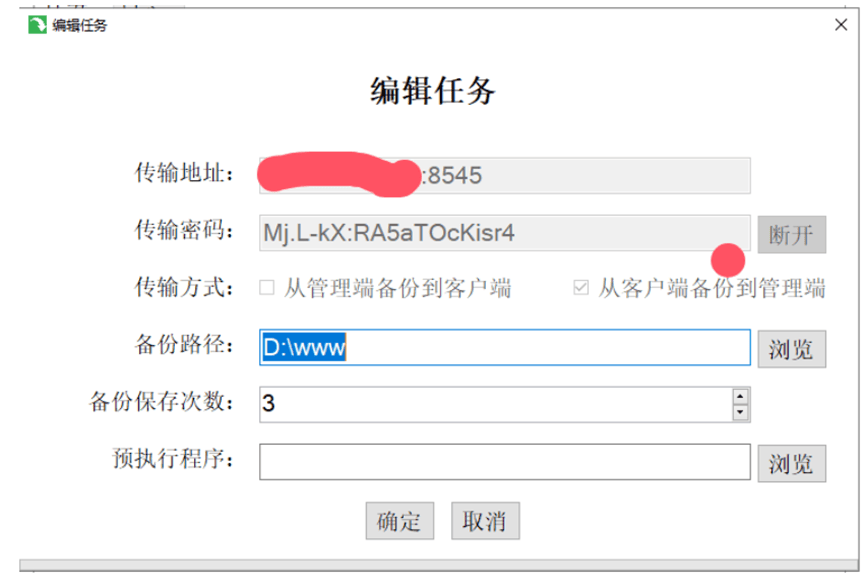This screenshot has height=578, width=865.
Task: Close the 编辑任务 dialog window
Action: [841, 25]
